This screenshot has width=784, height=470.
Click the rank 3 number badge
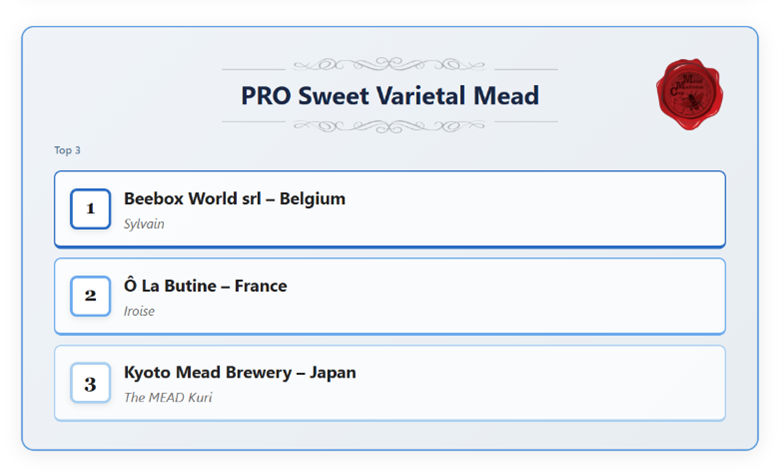(90, 383)
